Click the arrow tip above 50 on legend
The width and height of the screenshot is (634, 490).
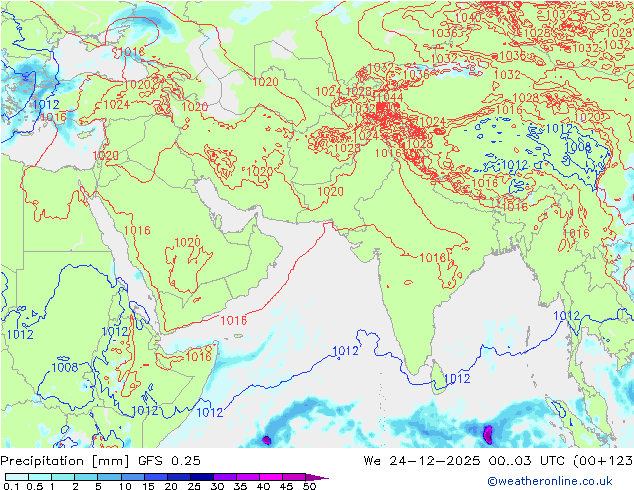(317, 477)
